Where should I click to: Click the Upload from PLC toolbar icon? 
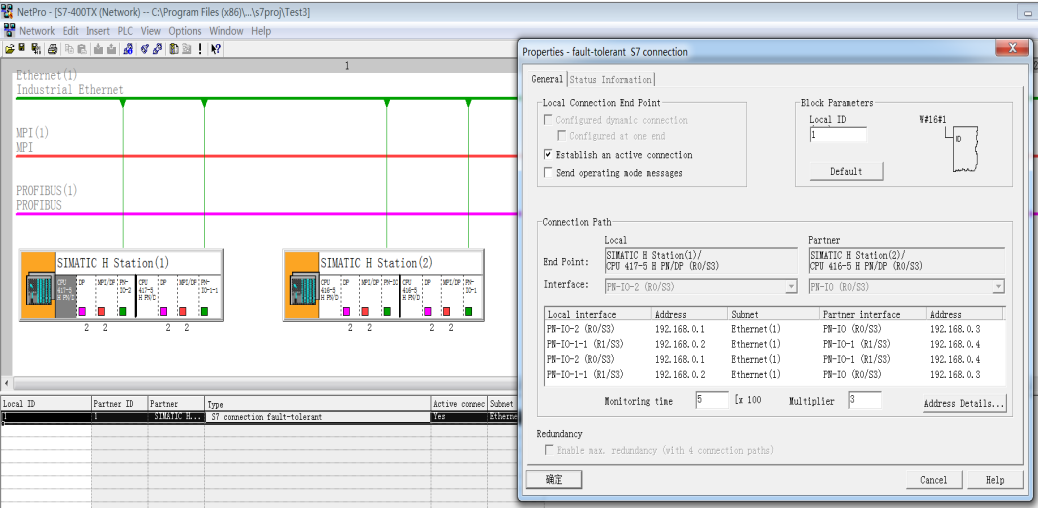pyautogui.click(x=111, y=48)
